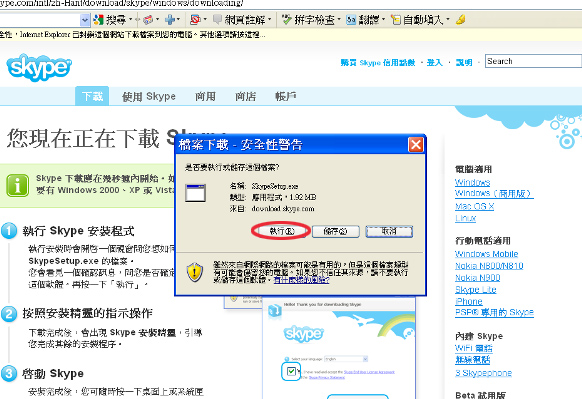Open the Windows download link
582x399 pixels.
coord(473,182)
